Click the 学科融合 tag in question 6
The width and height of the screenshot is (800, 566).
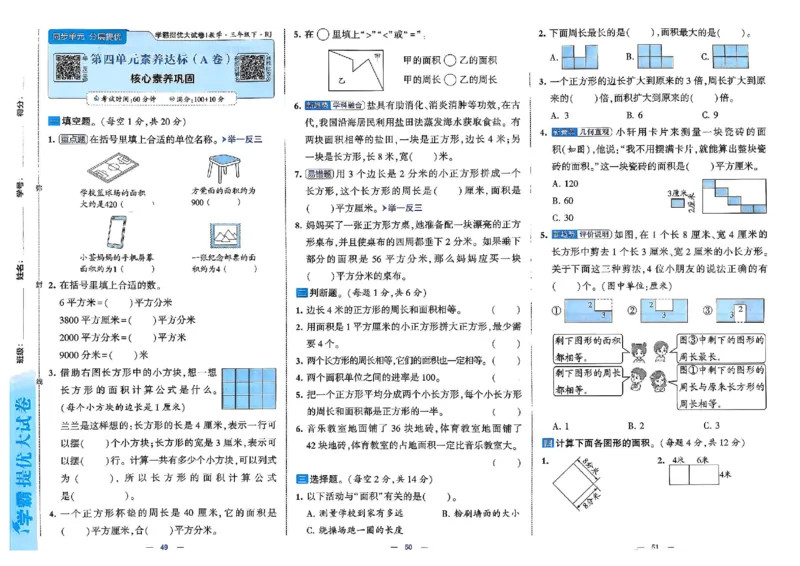(x=348, y=106)
